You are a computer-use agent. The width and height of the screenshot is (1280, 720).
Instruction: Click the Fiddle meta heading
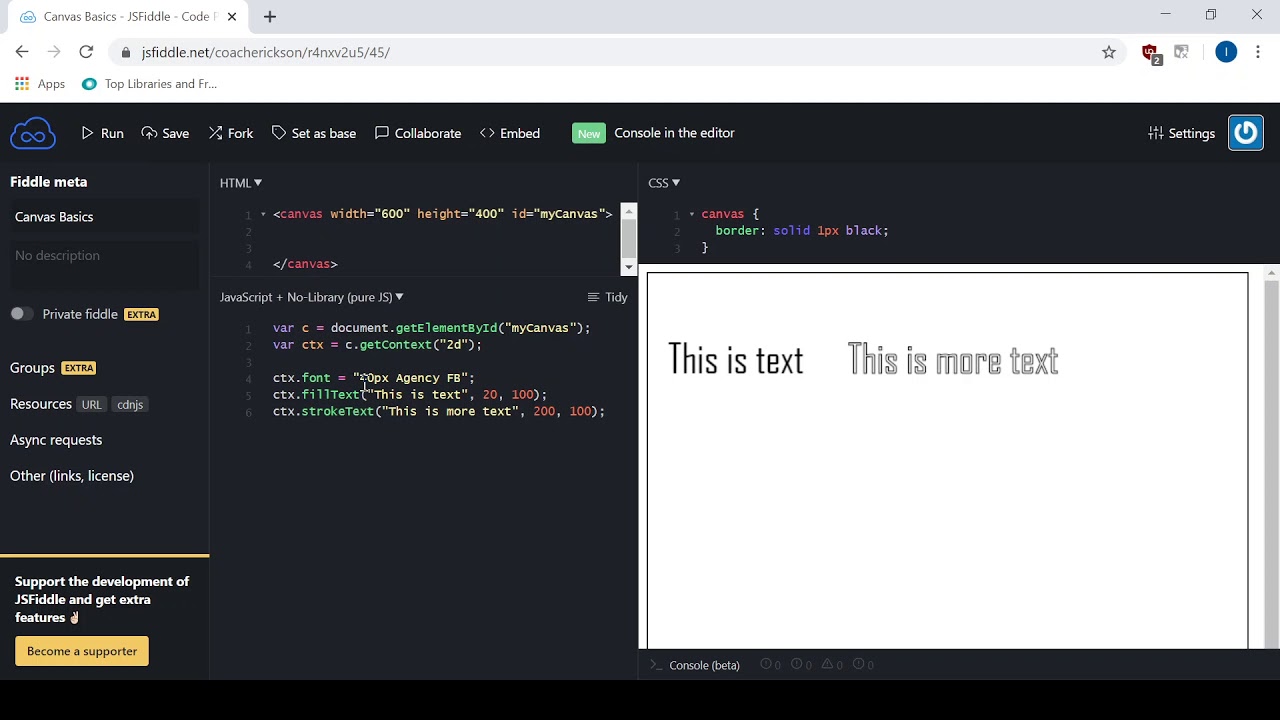[49, 182]
